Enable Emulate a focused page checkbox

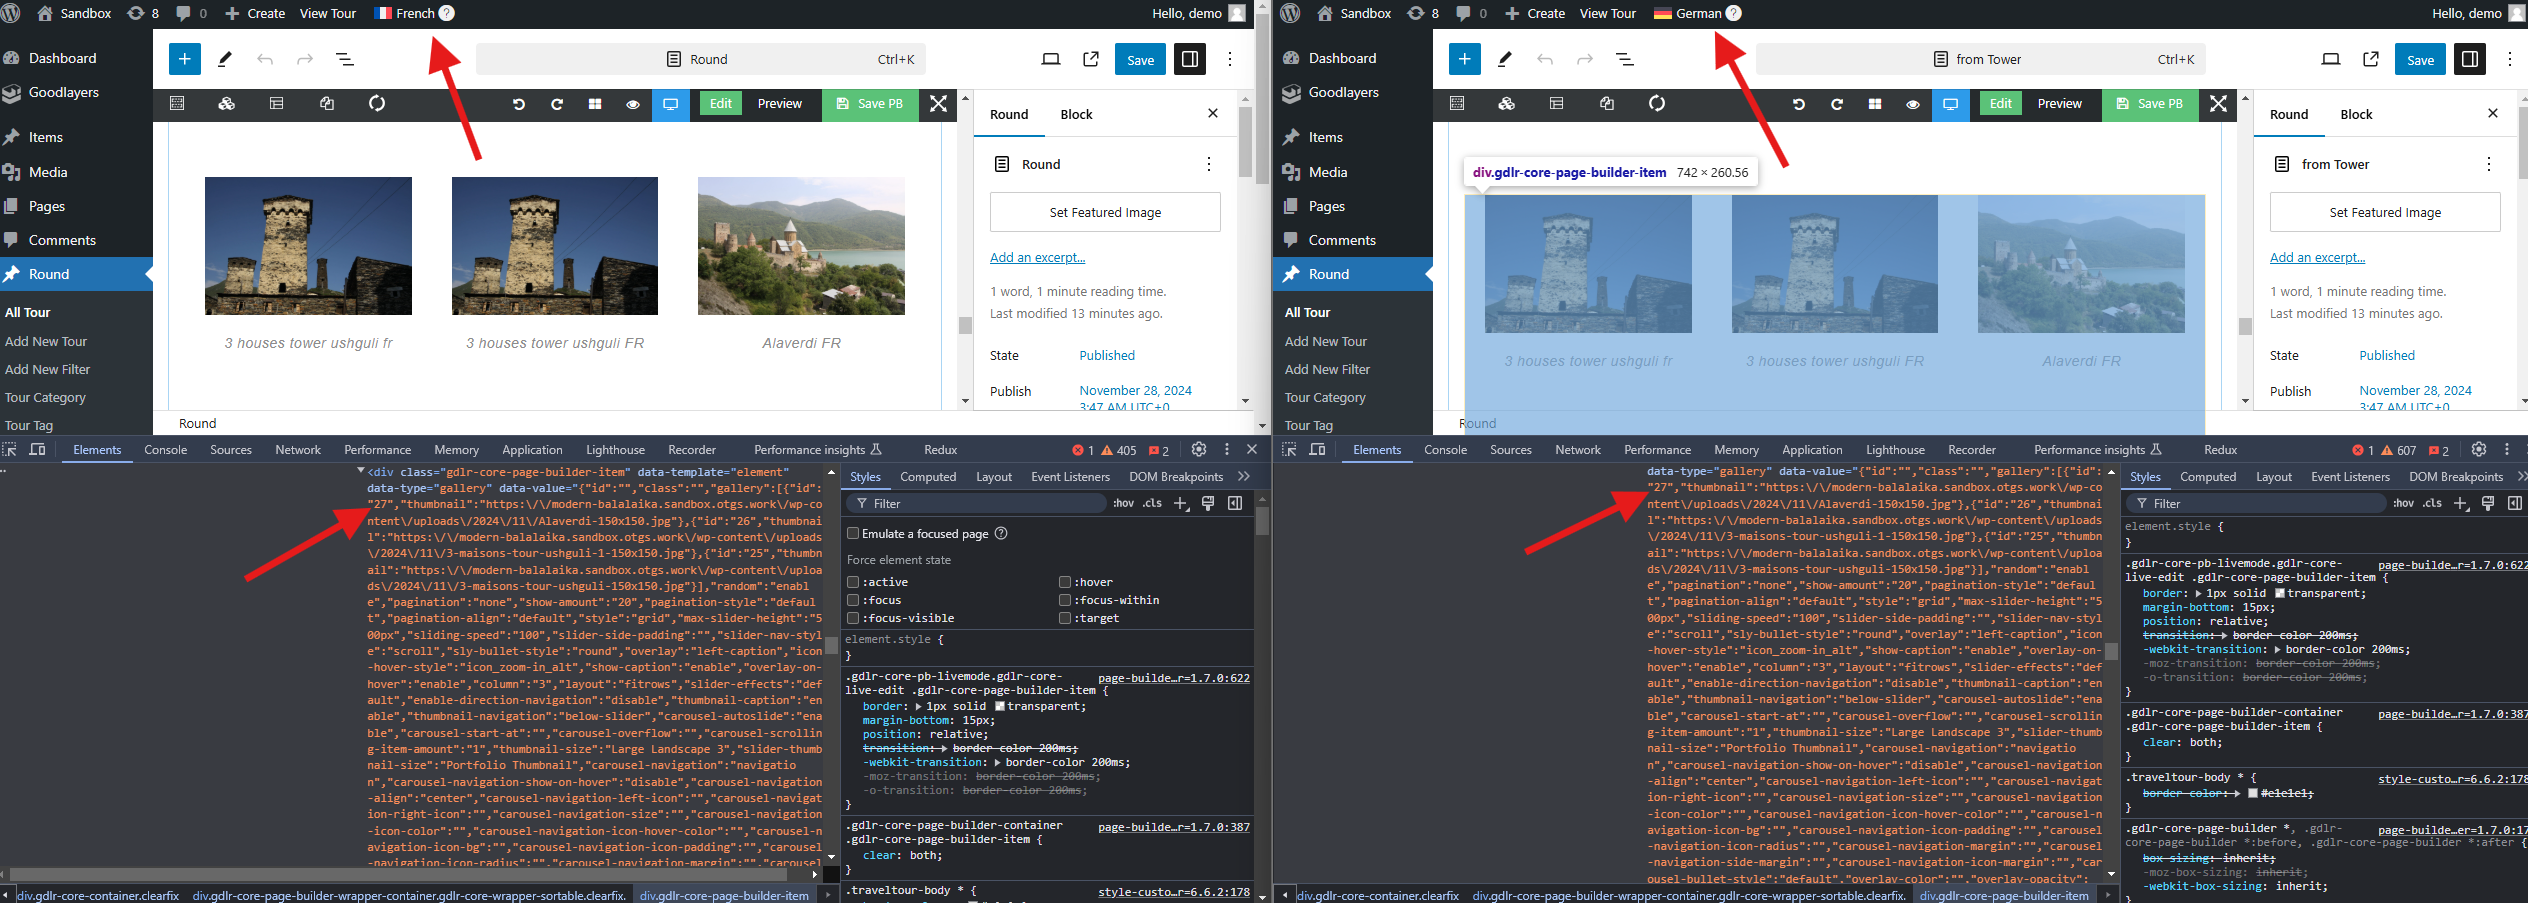coord(853,533)
